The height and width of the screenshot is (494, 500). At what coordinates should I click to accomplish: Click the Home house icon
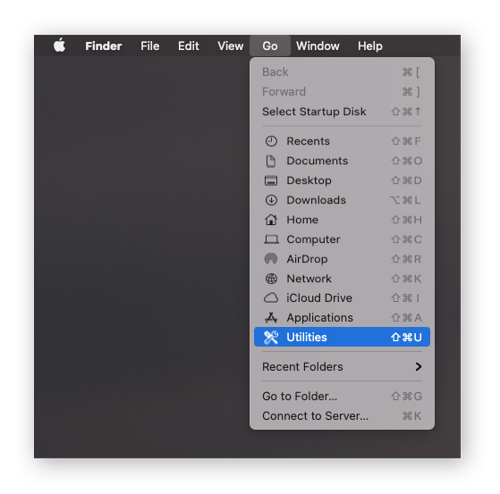pos(271,219)
